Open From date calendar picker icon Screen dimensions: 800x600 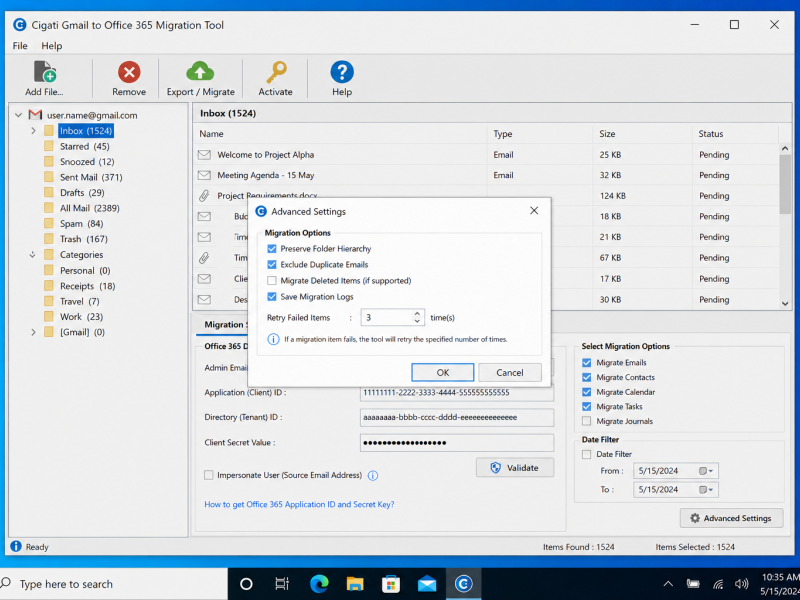[x=705, y=471]
